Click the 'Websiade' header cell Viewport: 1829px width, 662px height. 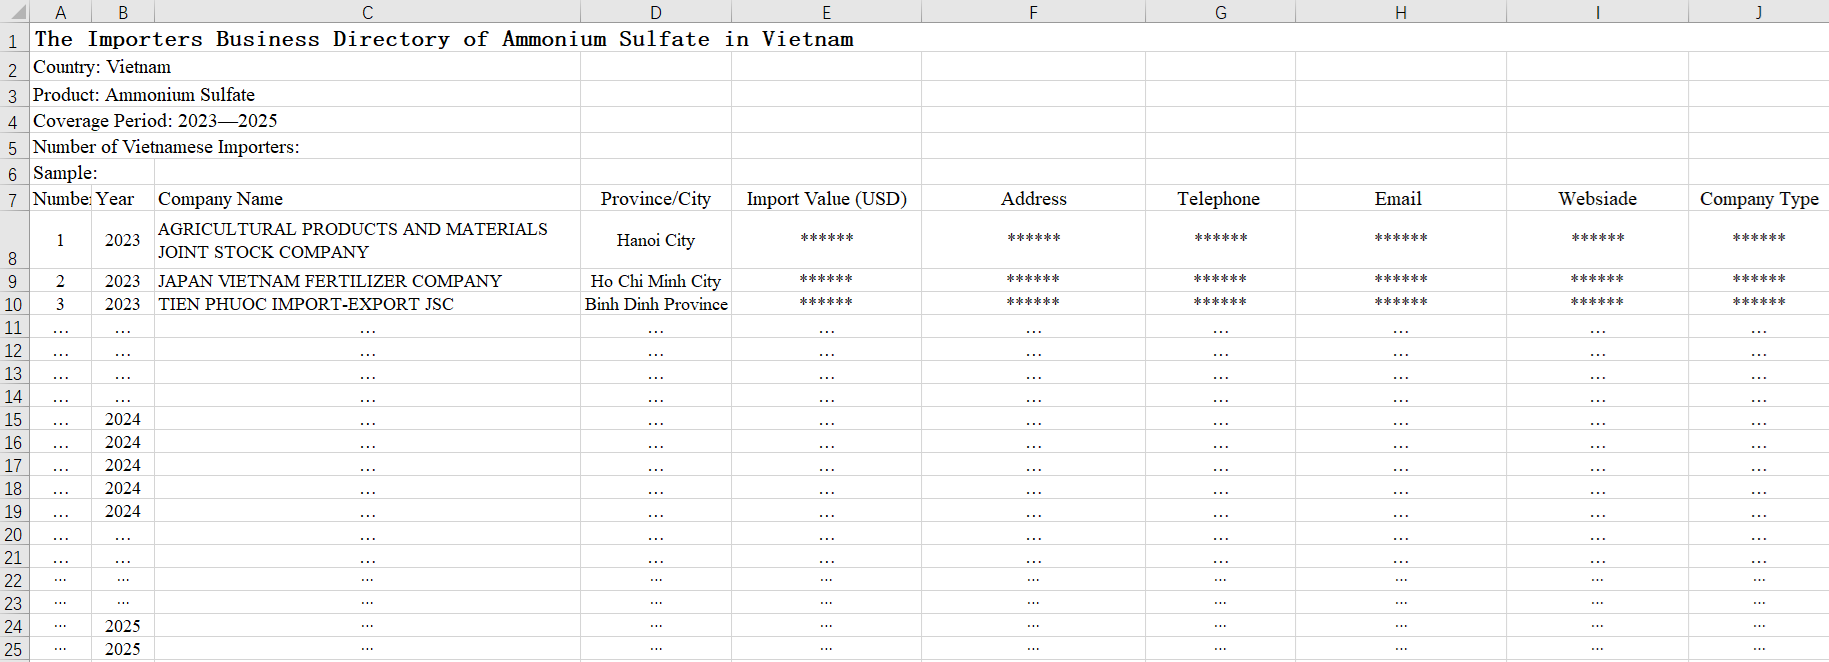click(x=1597, y=199)
